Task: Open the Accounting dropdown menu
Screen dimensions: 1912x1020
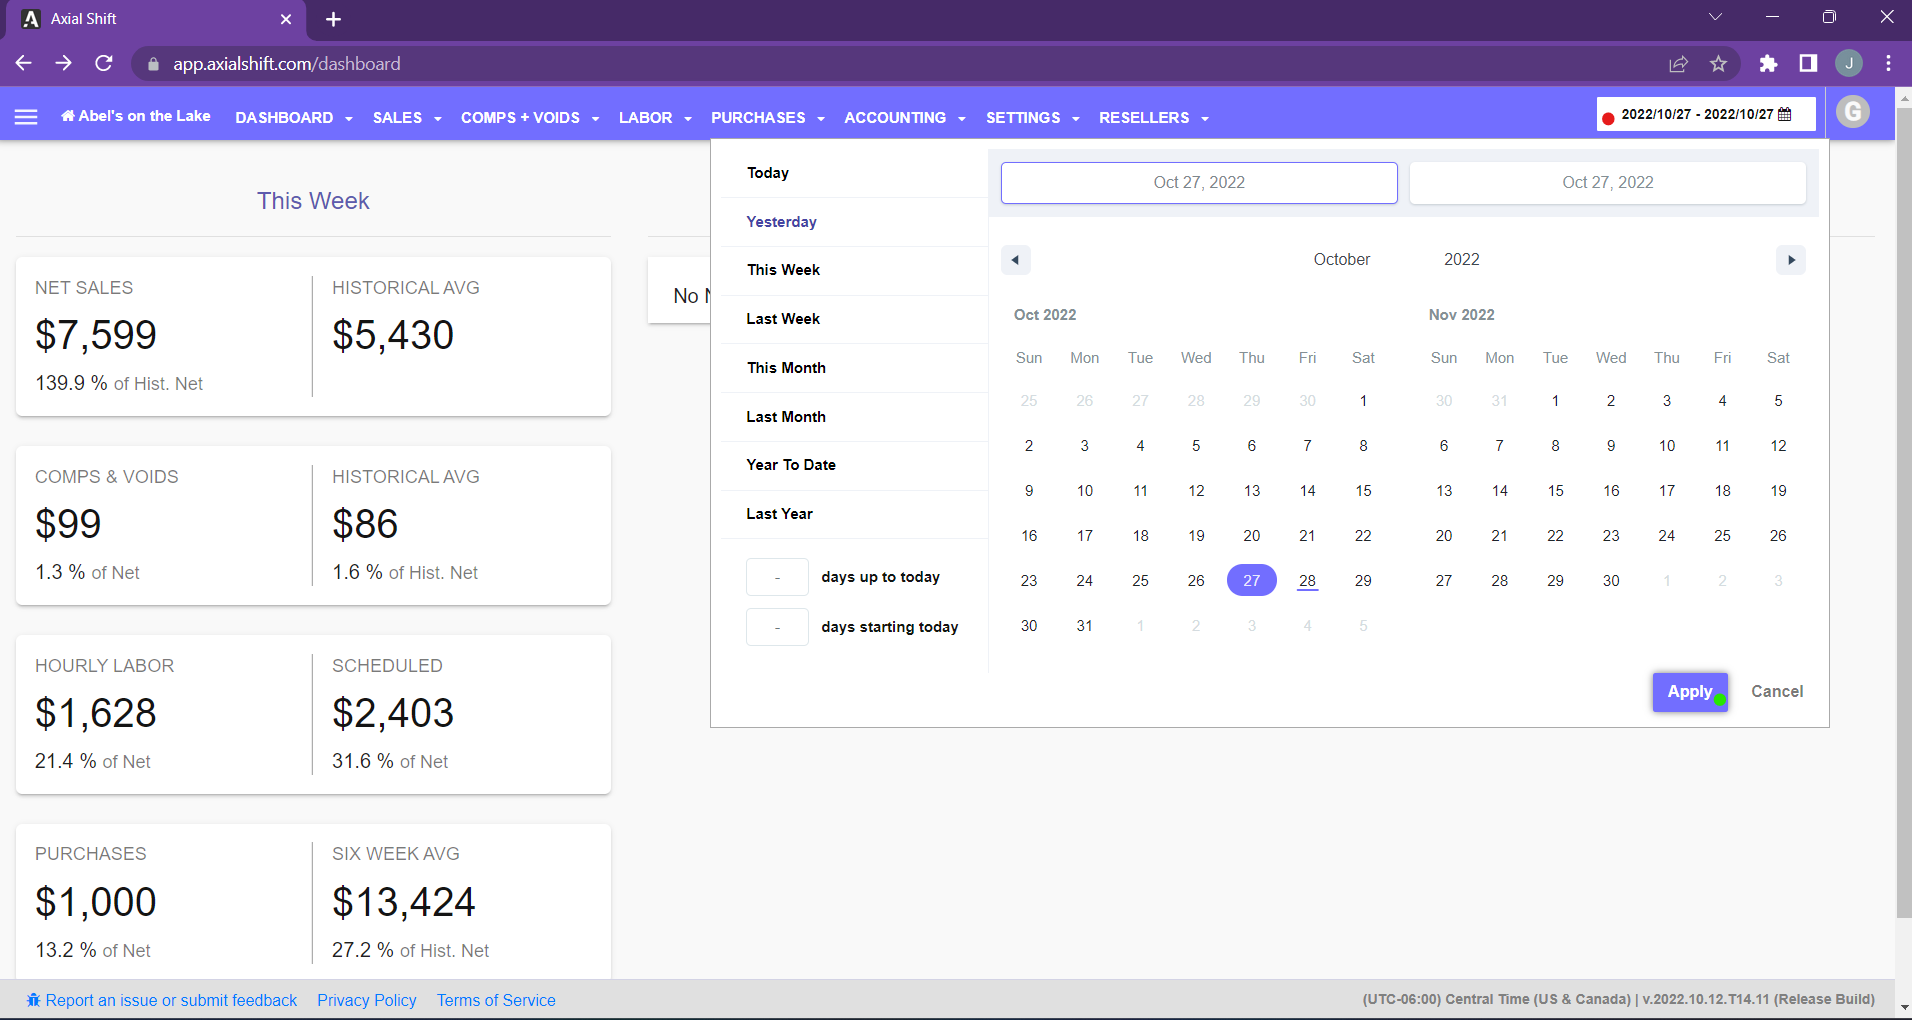Action: [x=904, y=118]
